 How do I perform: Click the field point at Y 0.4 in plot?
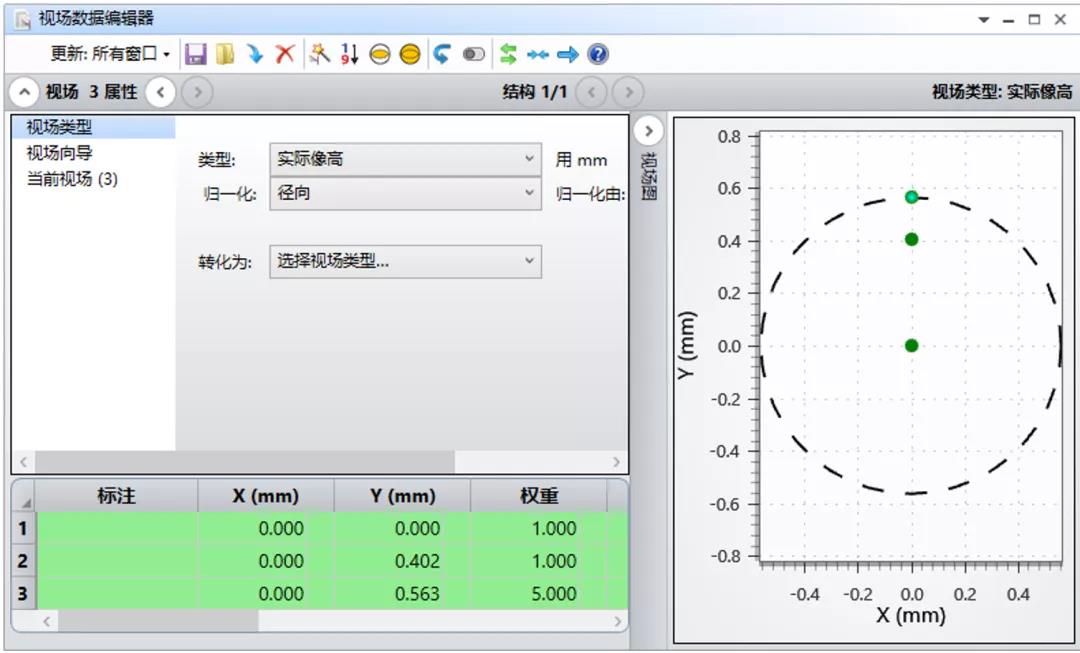point(911,239)
